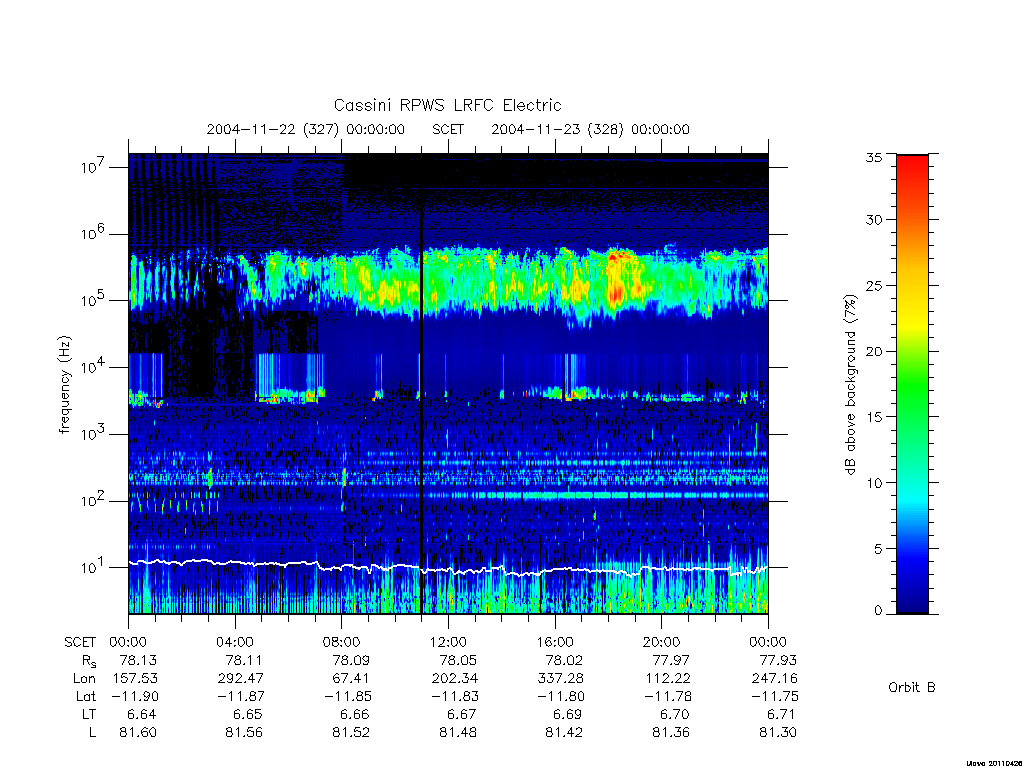Click the 'dB above background (7%)' label
This screenshot has height=768, width=1024.
pyautogui.click(x=850, y=385)
